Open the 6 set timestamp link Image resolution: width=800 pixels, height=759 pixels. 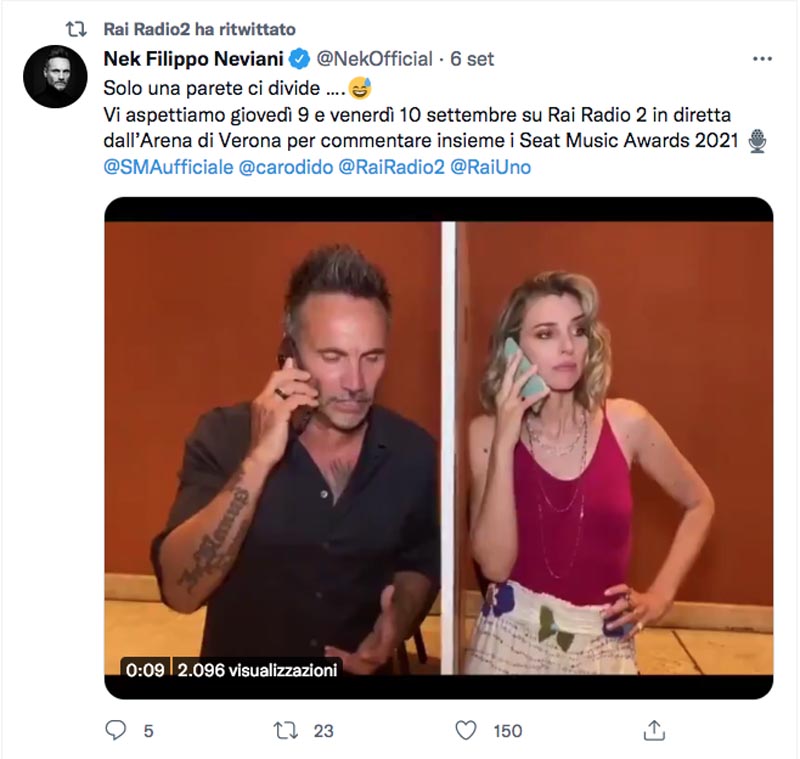tap(472, 59)
